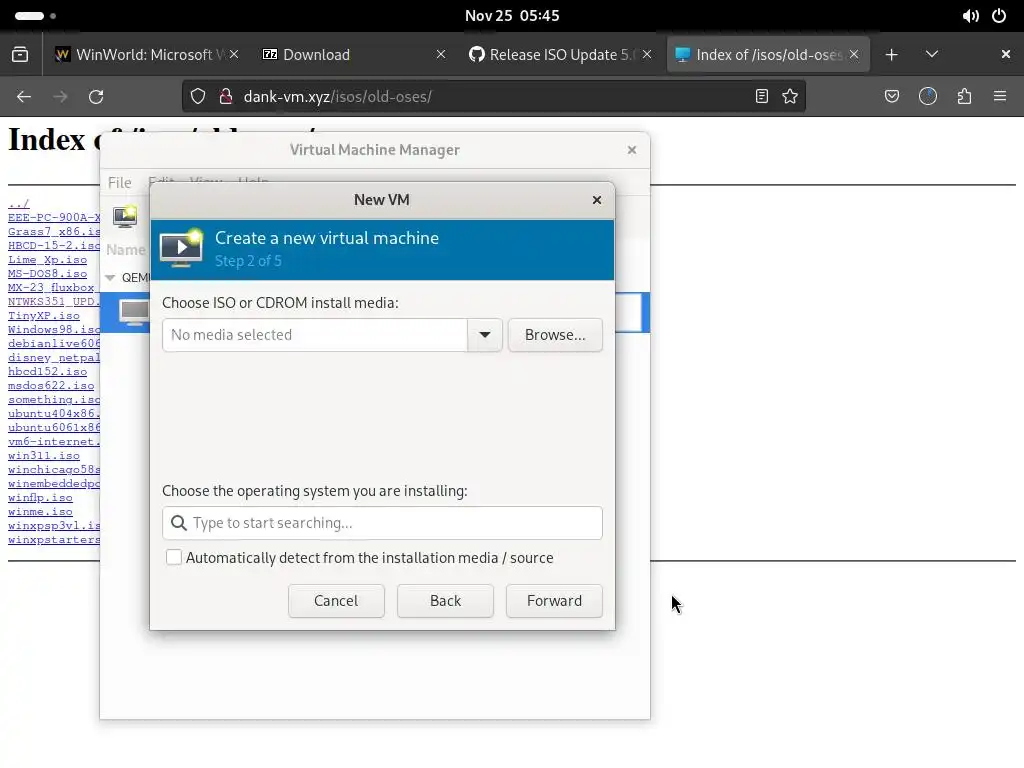Open the Lime_Xp.iso link
This screenshot has width=1024, height=768.
[x=48, y=259]
